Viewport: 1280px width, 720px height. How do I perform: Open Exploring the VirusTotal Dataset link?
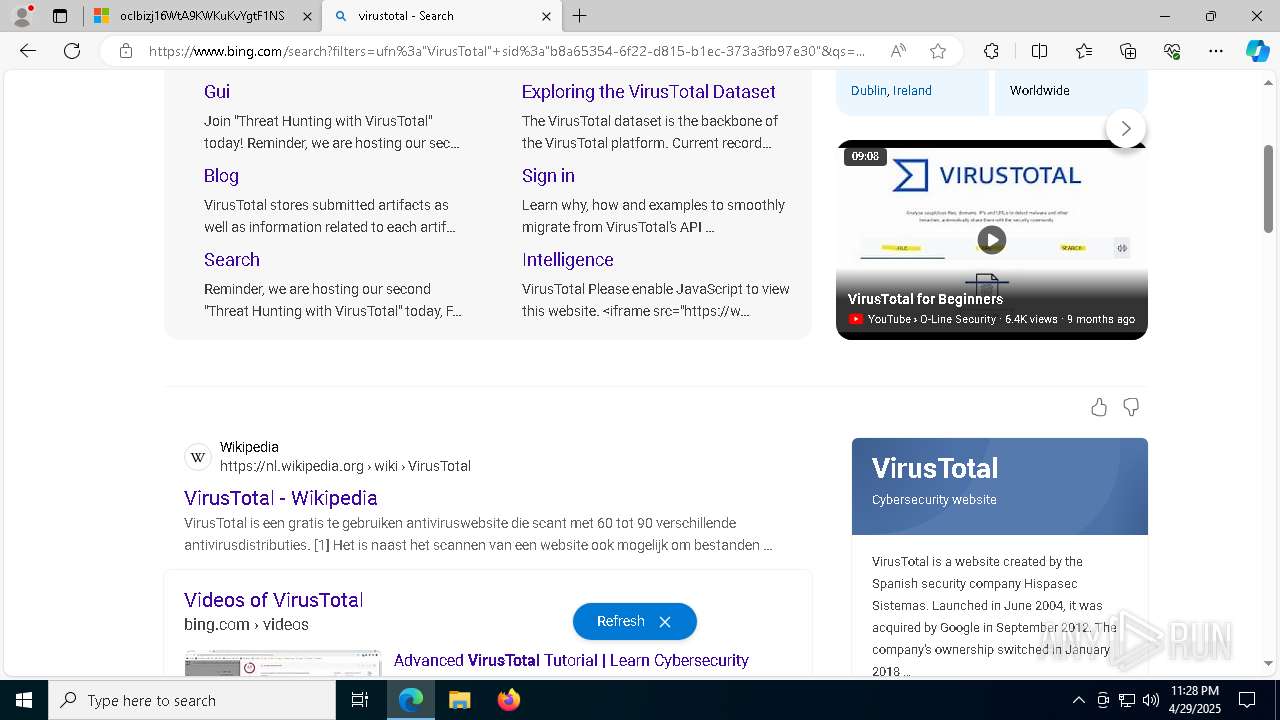pos(649,91)
